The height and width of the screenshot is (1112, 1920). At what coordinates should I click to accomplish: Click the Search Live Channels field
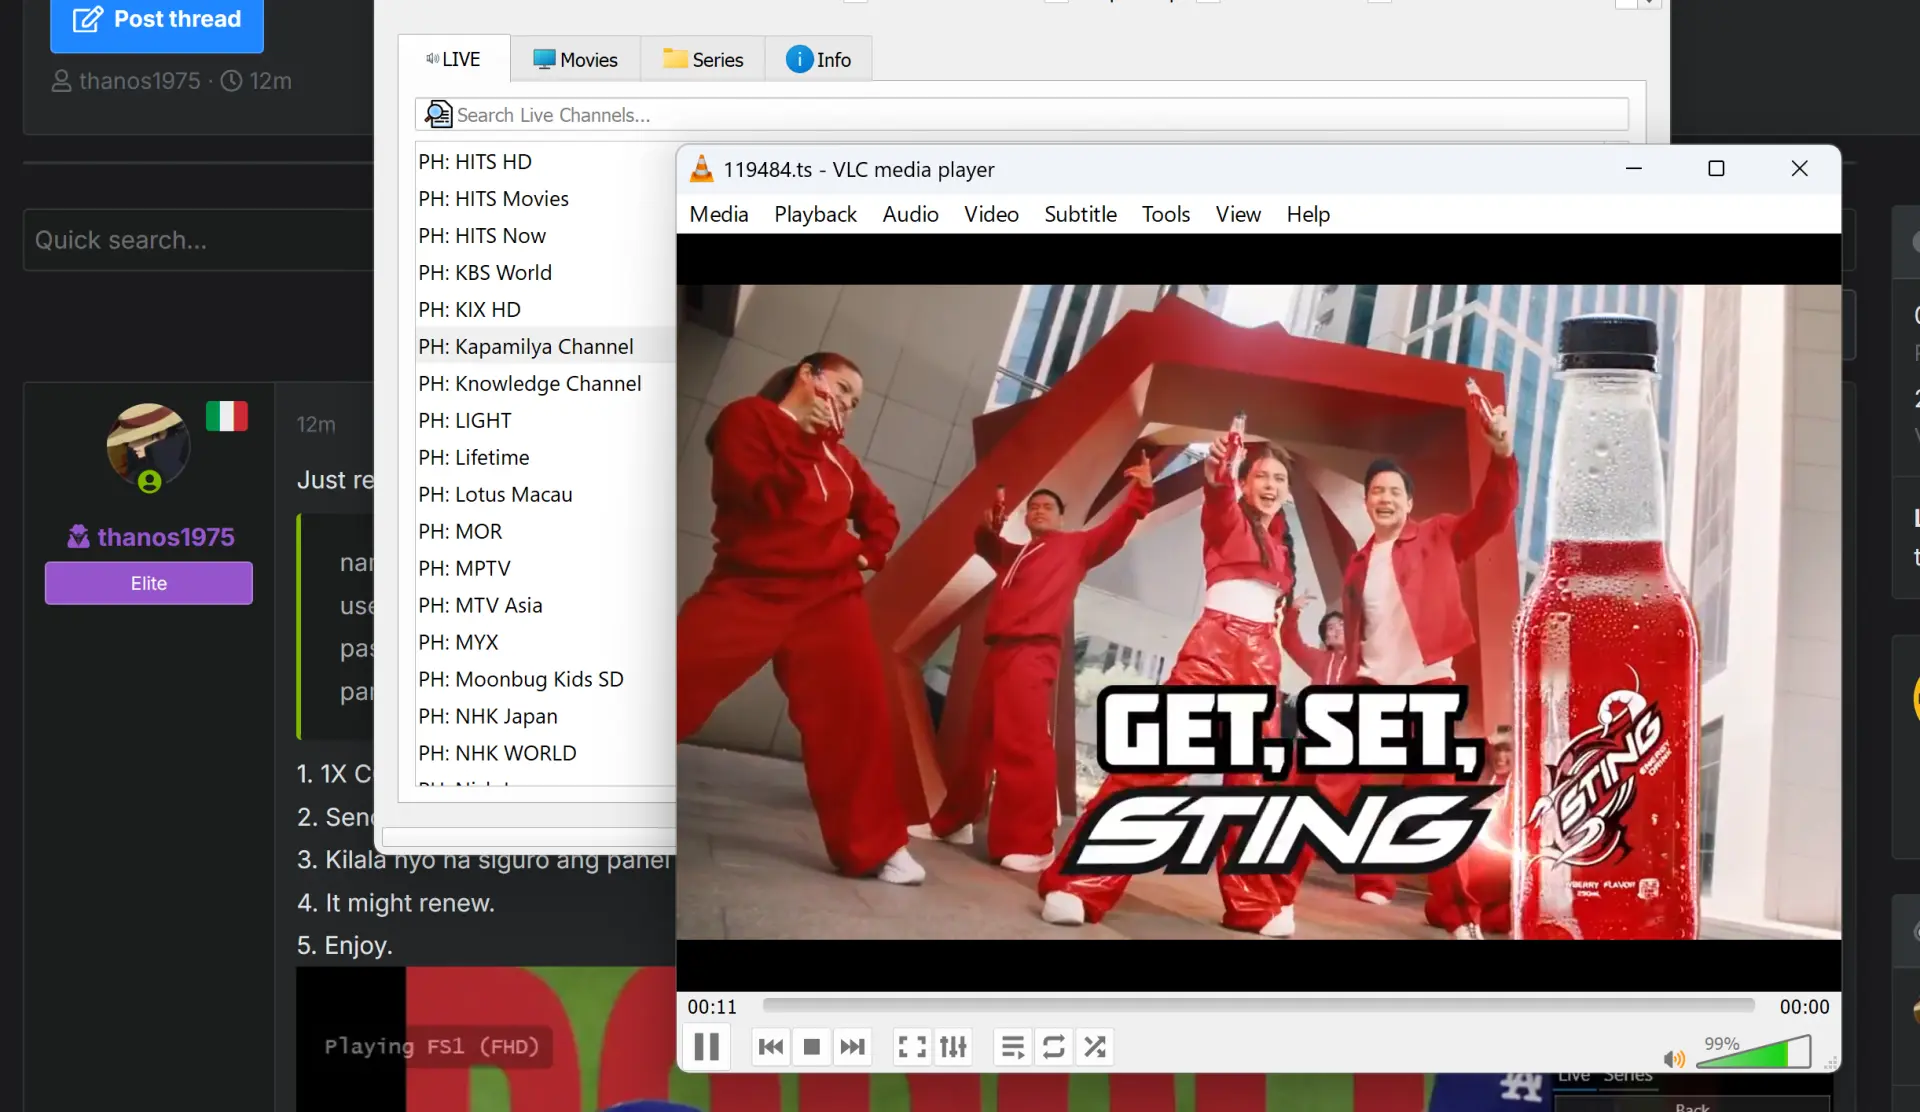pyautogui.click(x=1022, y=114)
